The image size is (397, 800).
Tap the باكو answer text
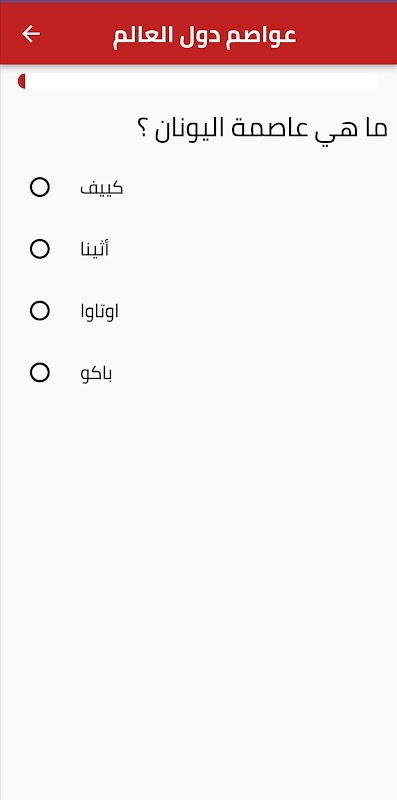96,373
